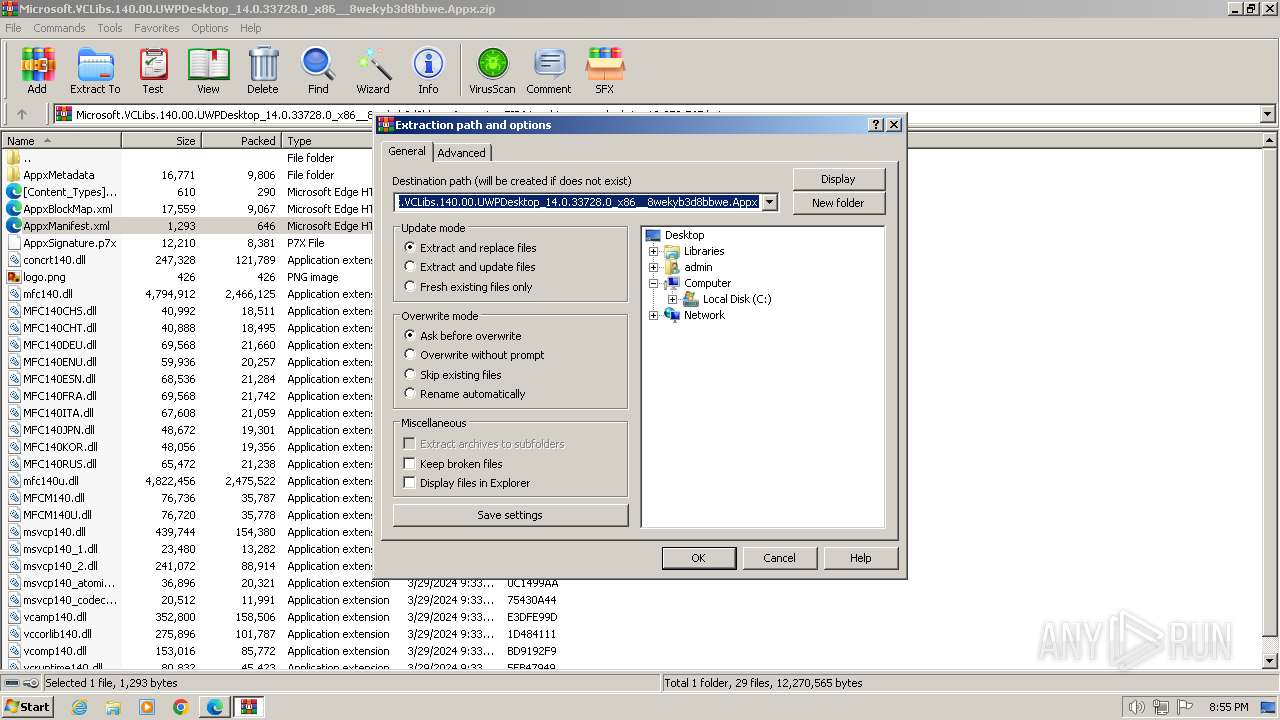Switch to the Advanced tab
Image resolution: width=1280 pixels, height=720 pixels.
tap(461, 153)
